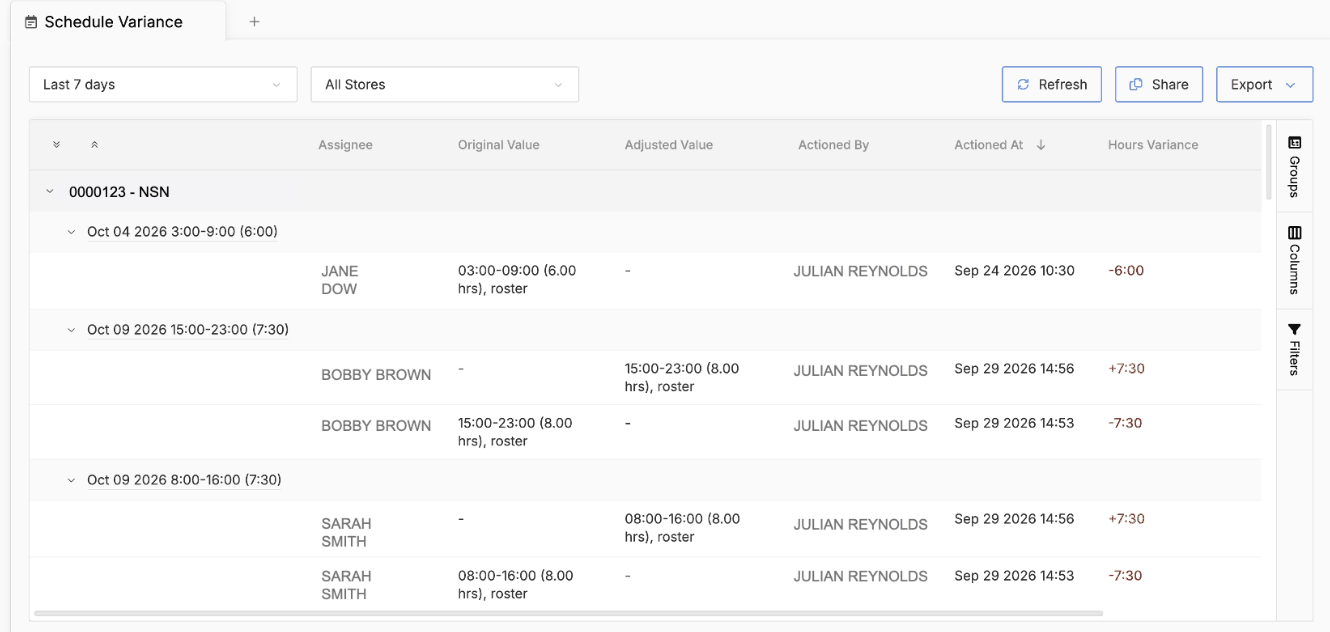Sort by Hours Variance column header
This screenshot has width=1330, height=632.
(x=1153, y=145)
